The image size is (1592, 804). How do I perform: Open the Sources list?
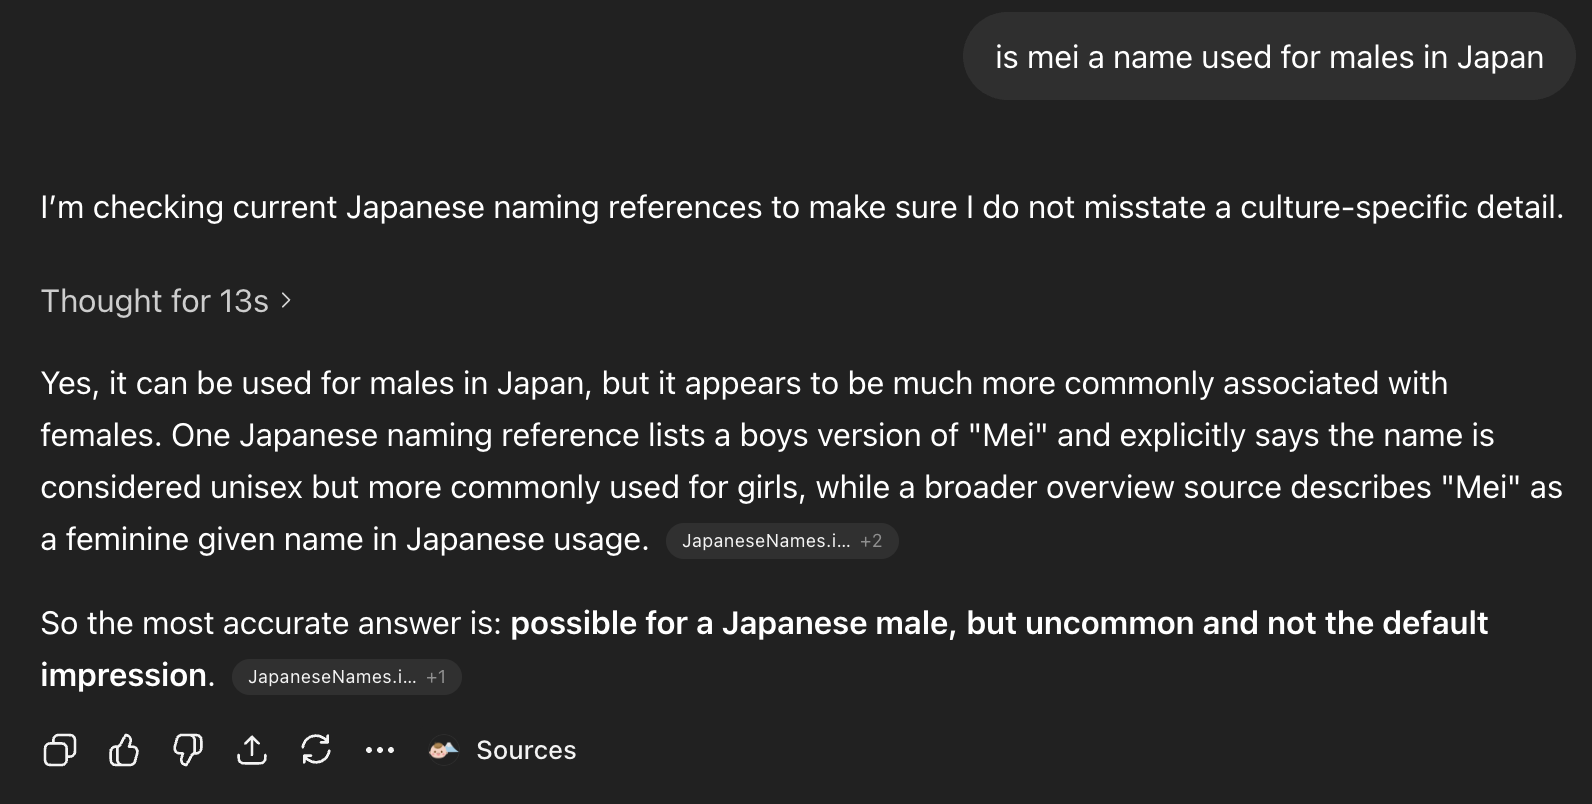click(x=526, y=750)
